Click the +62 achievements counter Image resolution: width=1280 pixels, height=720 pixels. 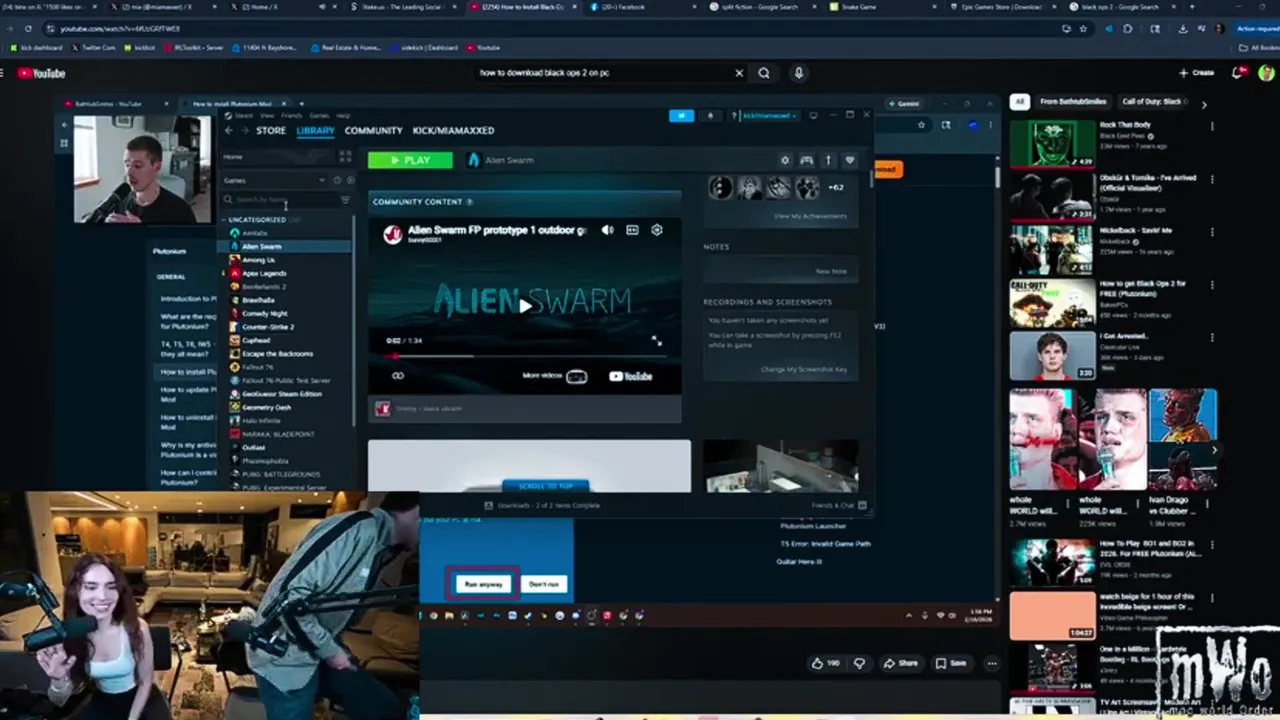pyautogui.click(x=836, y=187)
